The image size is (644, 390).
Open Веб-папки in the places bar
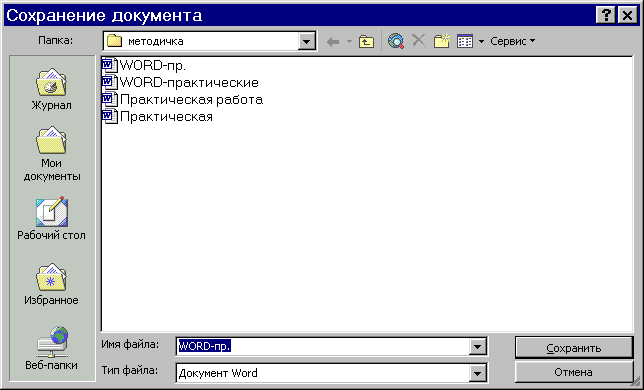[51, 348]
